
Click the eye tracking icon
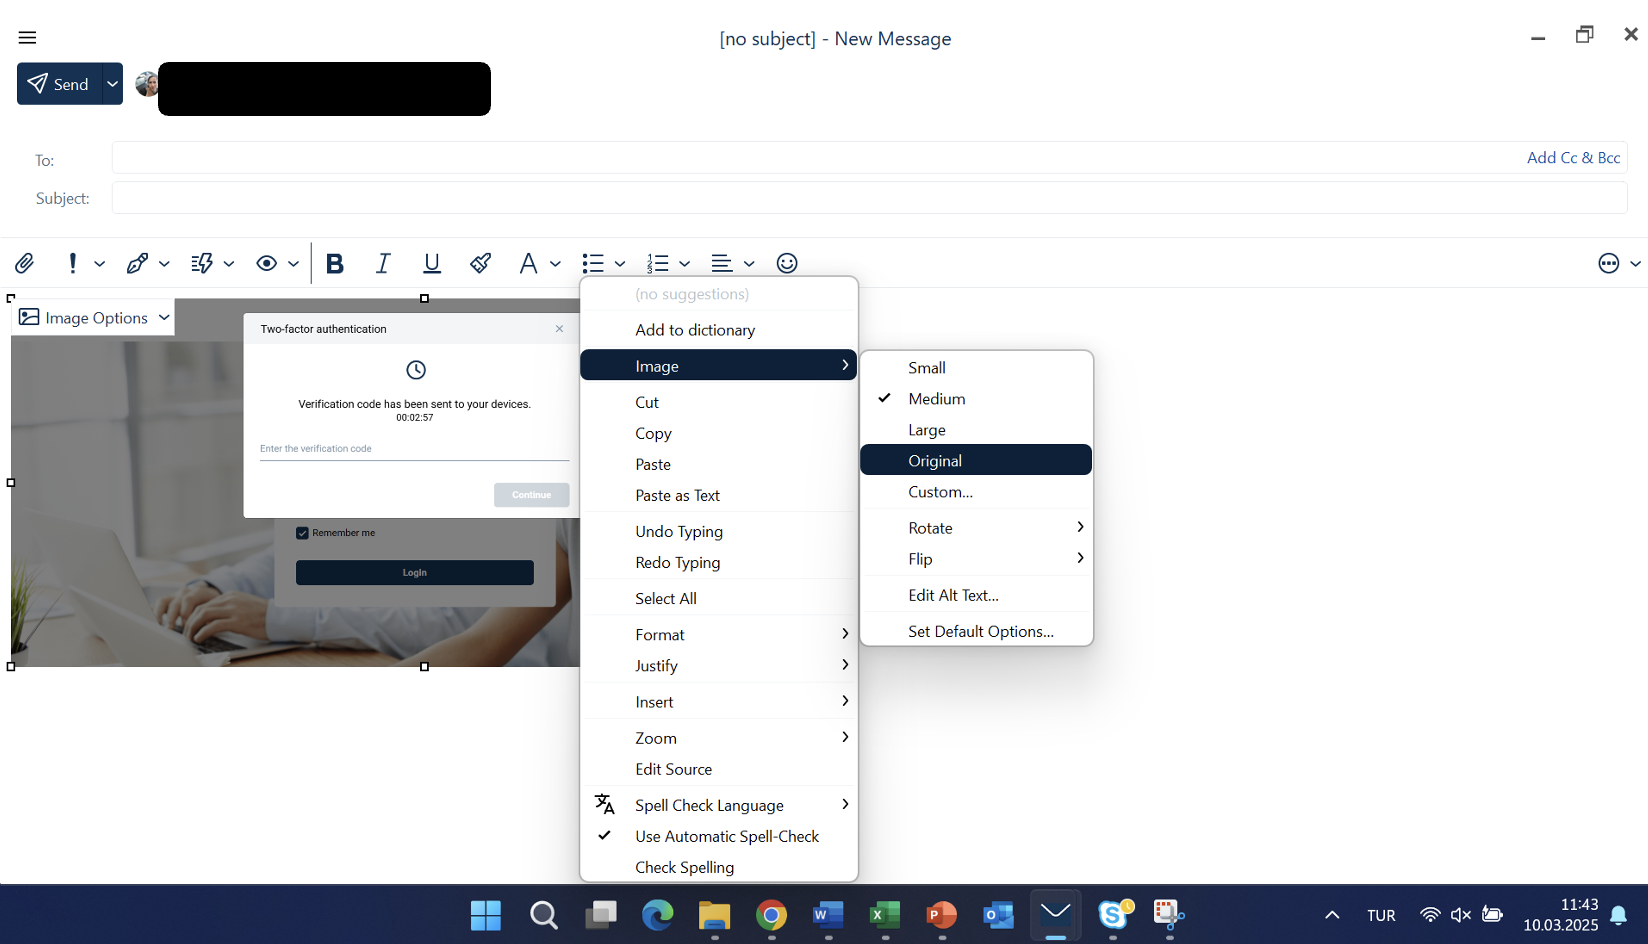pos(266,263)
